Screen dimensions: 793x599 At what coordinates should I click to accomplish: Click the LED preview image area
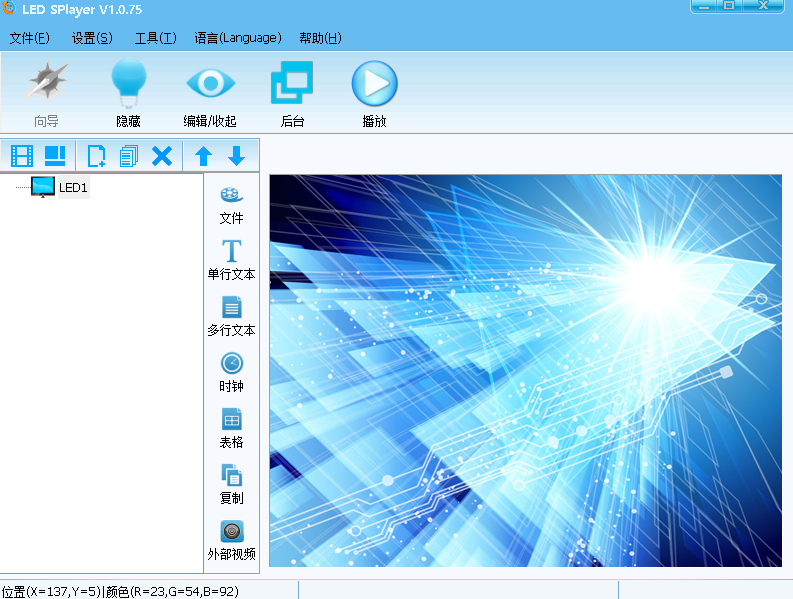click(x=525, y=371)
